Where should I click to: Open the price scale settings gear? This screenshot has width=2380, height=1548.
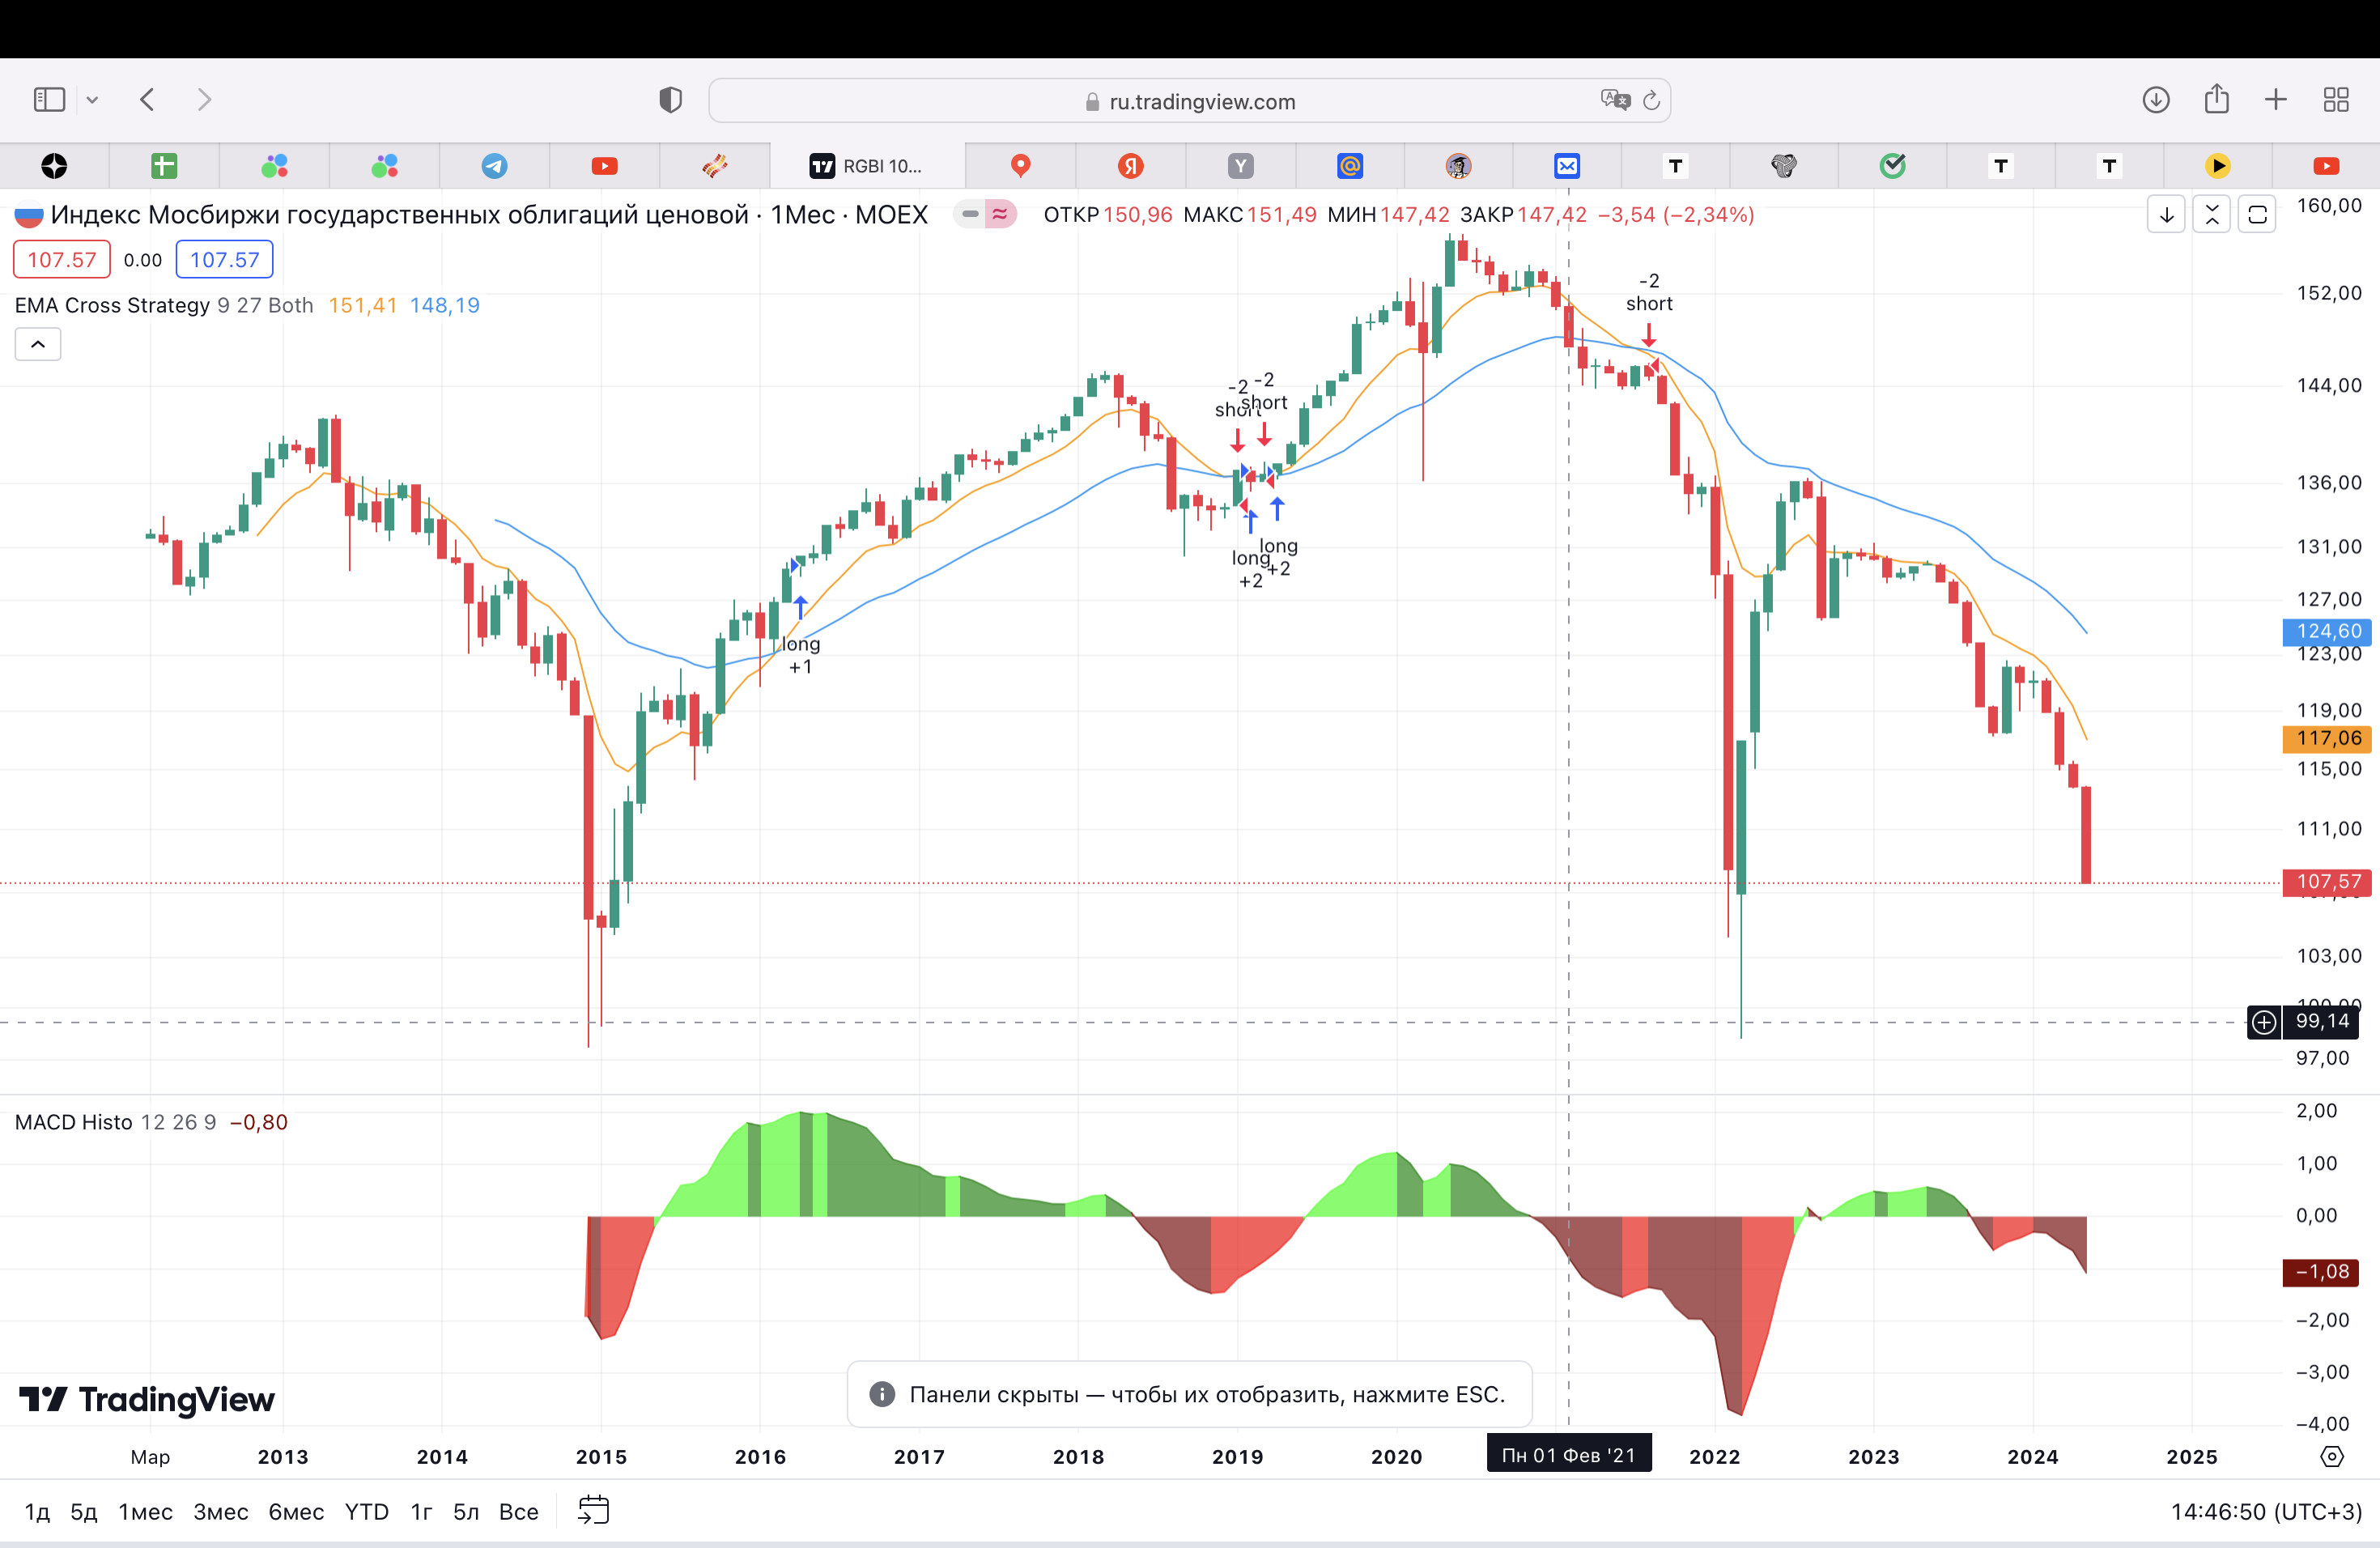coord(2331,1456)
